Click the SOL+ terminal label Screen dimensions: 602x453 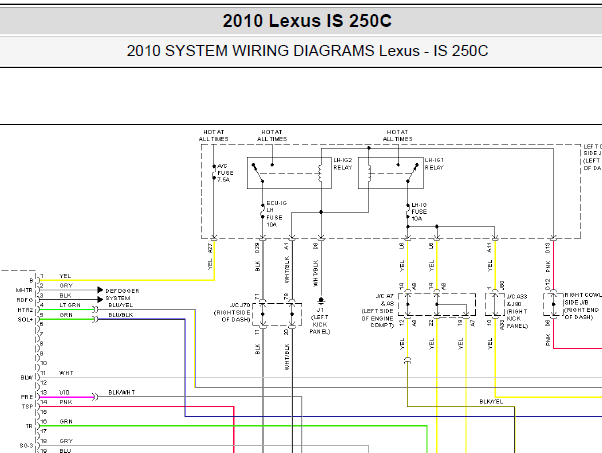pos(25,319)
